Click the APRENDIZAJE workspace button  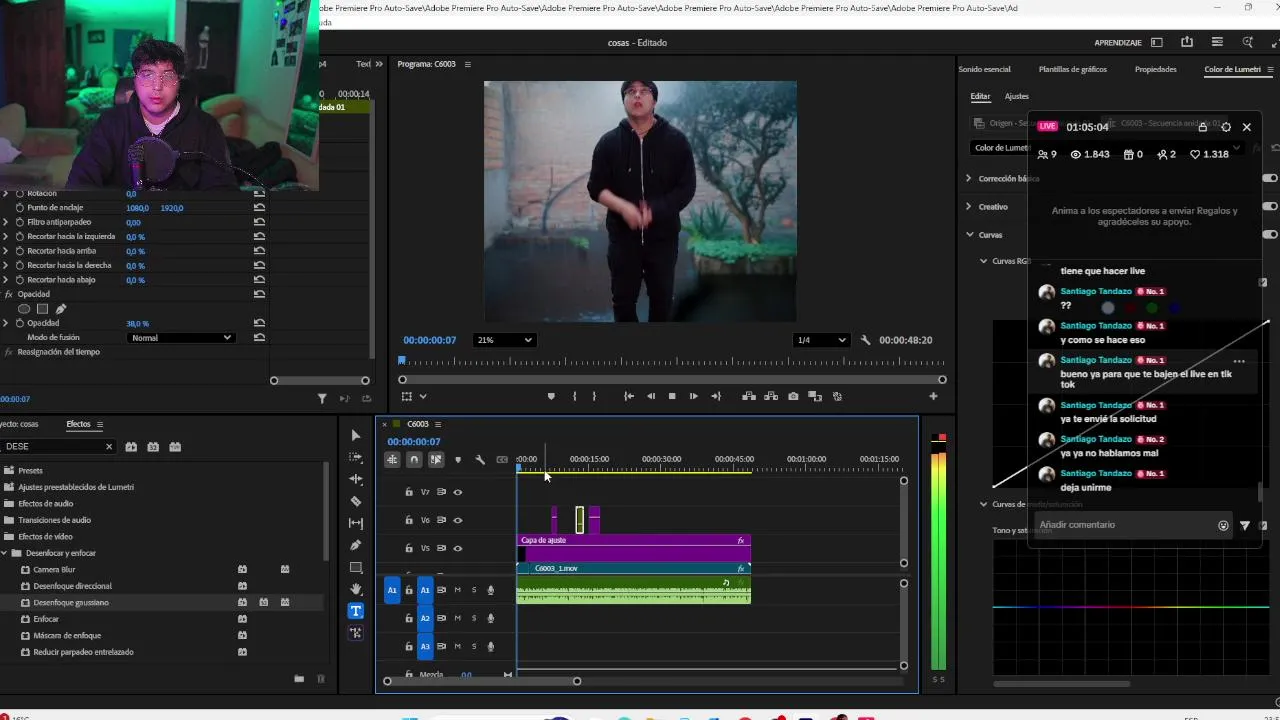[1118, 43]
